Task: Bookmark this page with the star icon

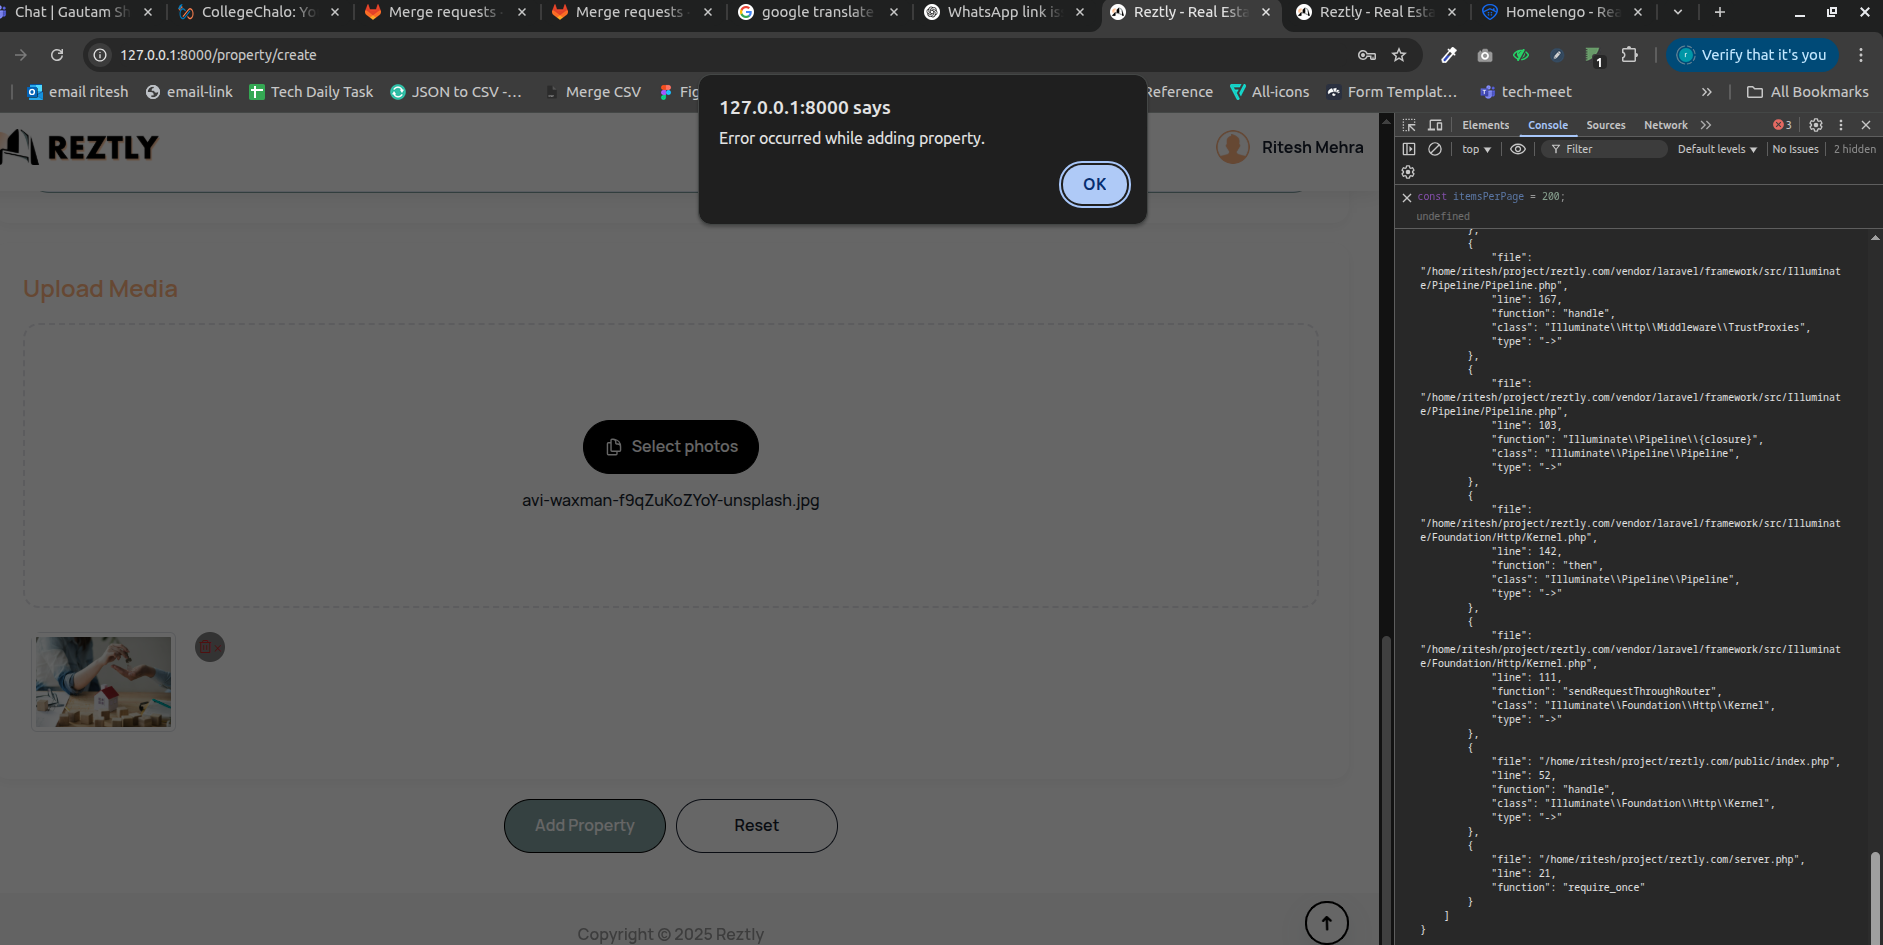Action: tap(1399, 55)
